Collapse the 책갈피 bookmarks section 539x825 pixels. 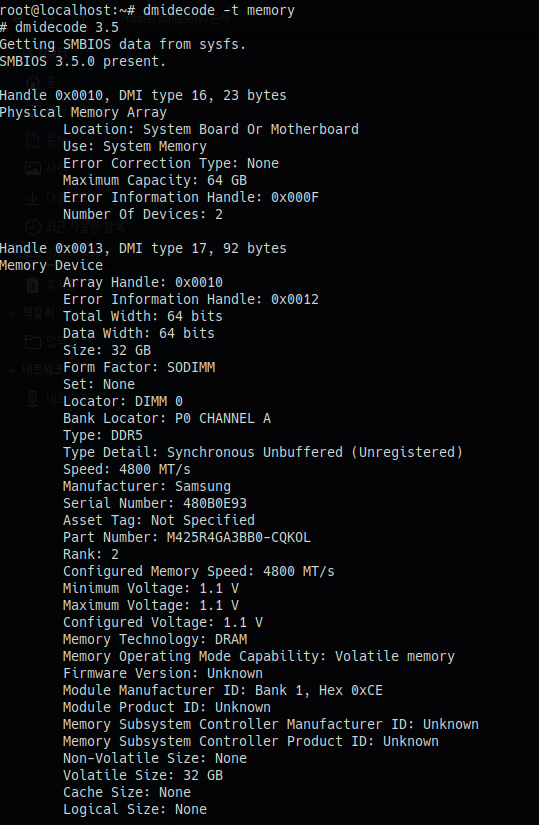(x=12, y=314)
